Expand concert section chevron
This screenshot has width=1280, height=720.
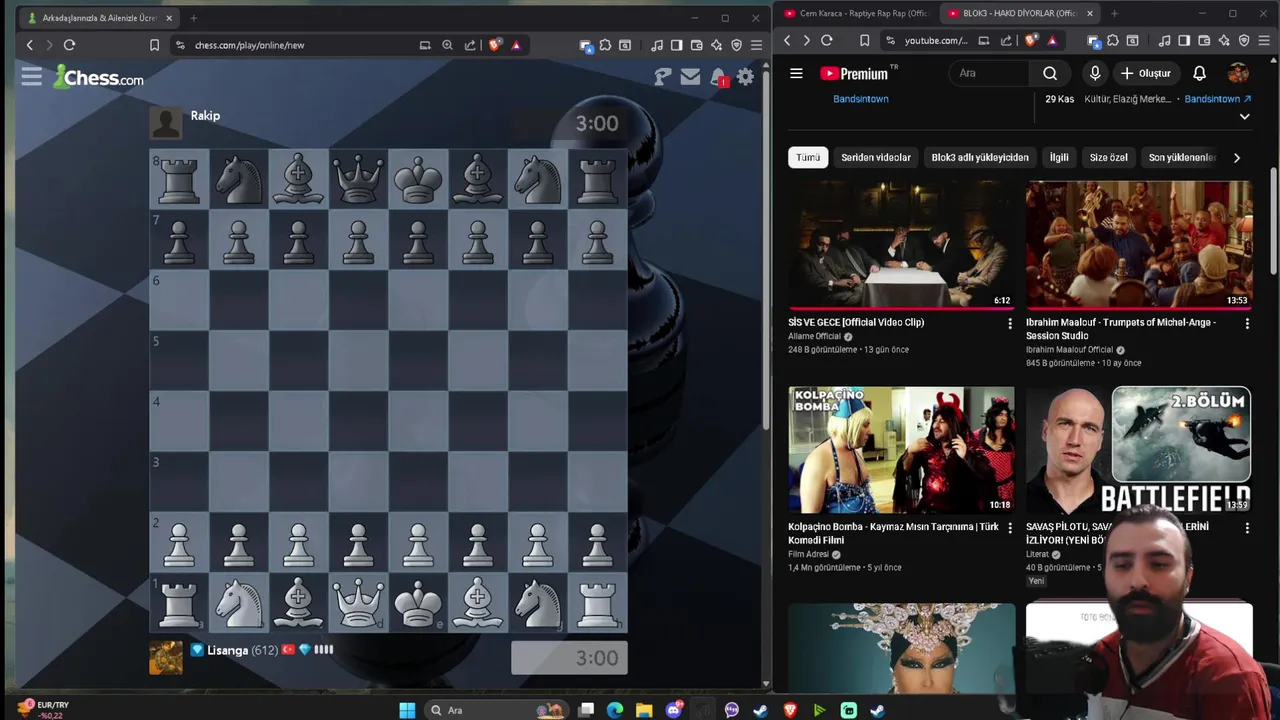[1244, 117]
